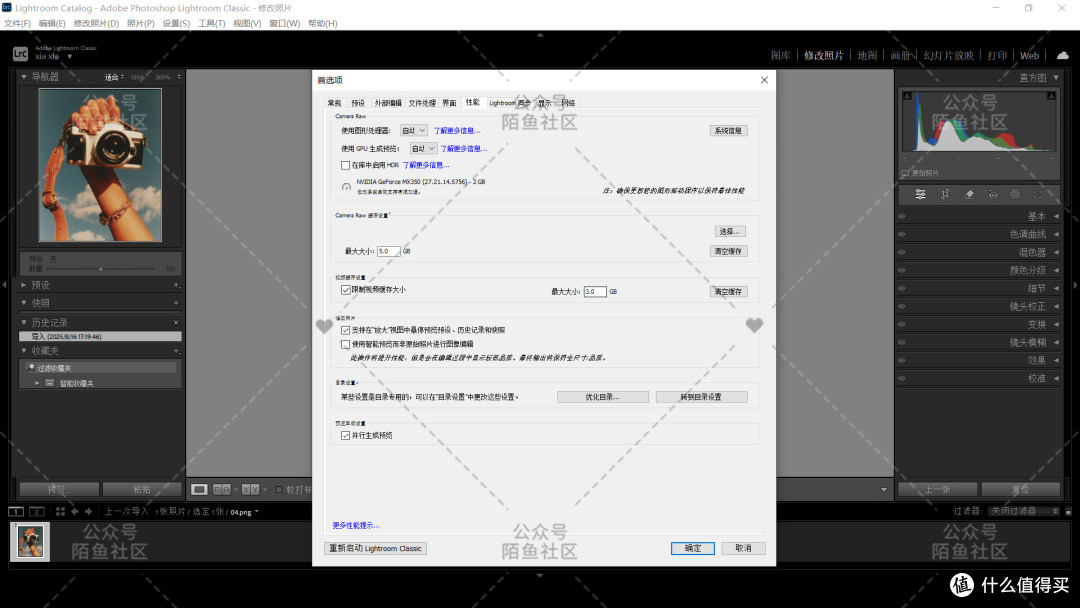Enable soft proofing checkbox in toolbar
Viewport: 1080px width, 608px height.
[x=279, y=490]
